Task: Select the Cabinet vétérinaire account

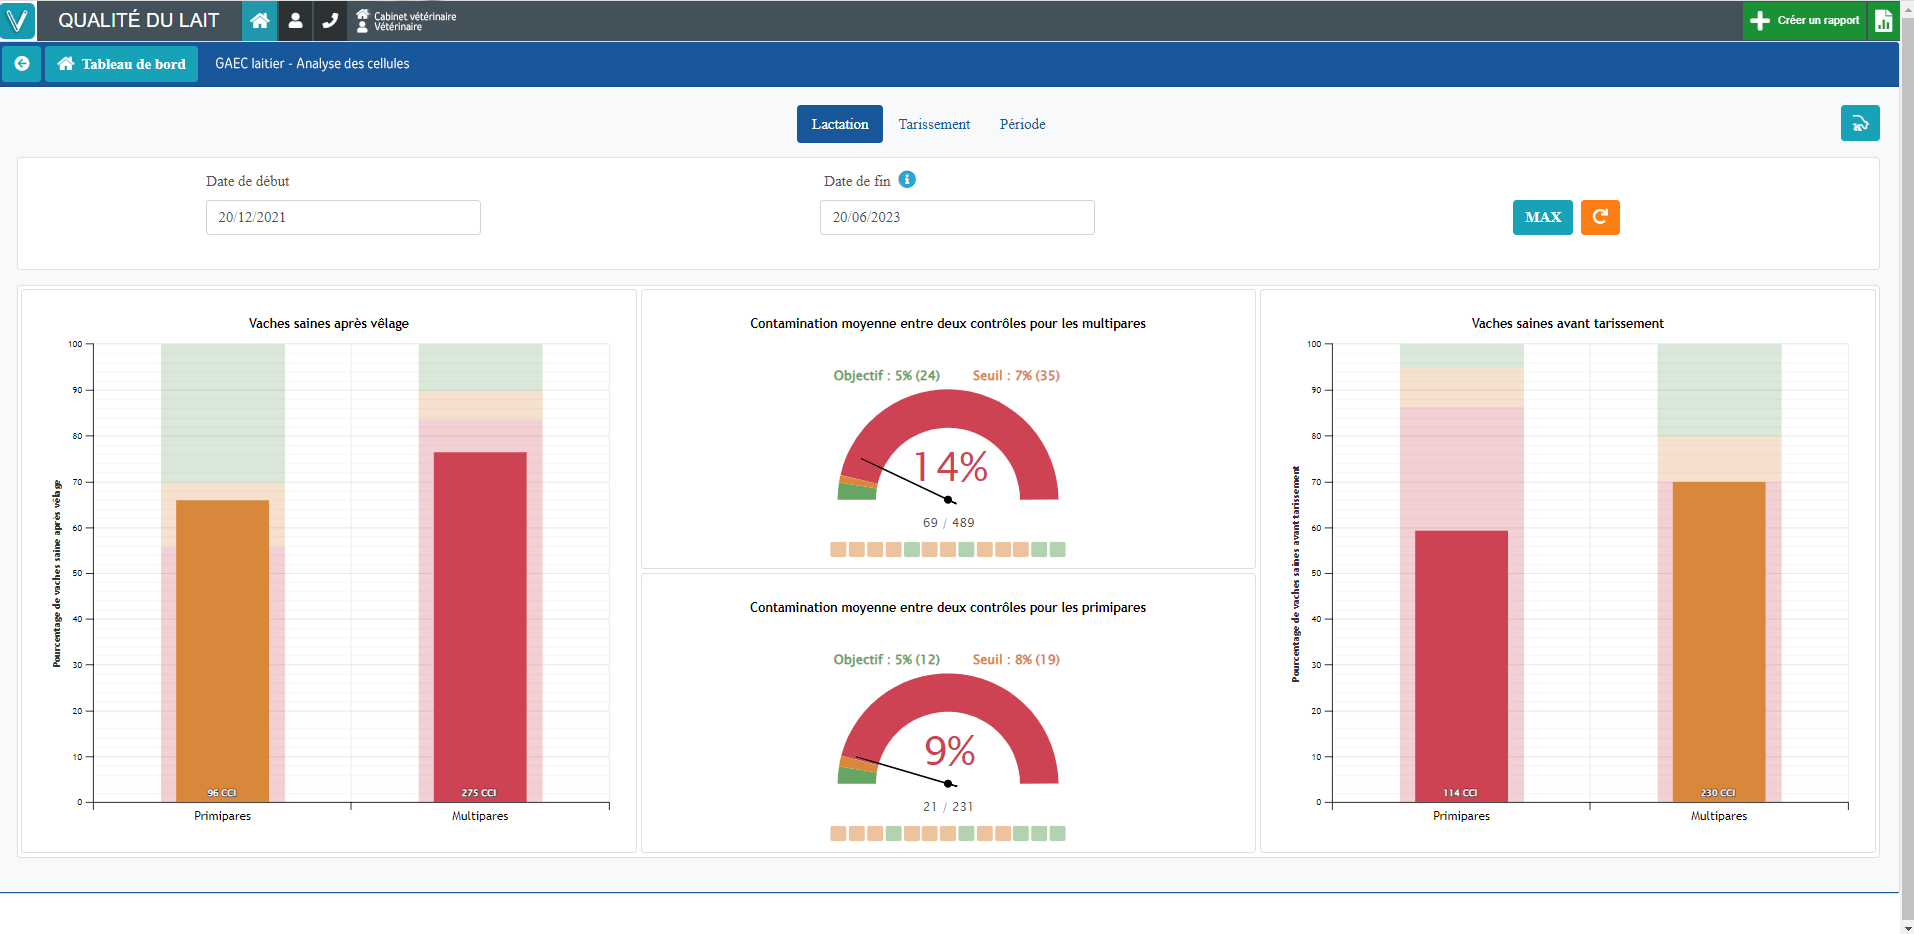Action: pos(405,20)
